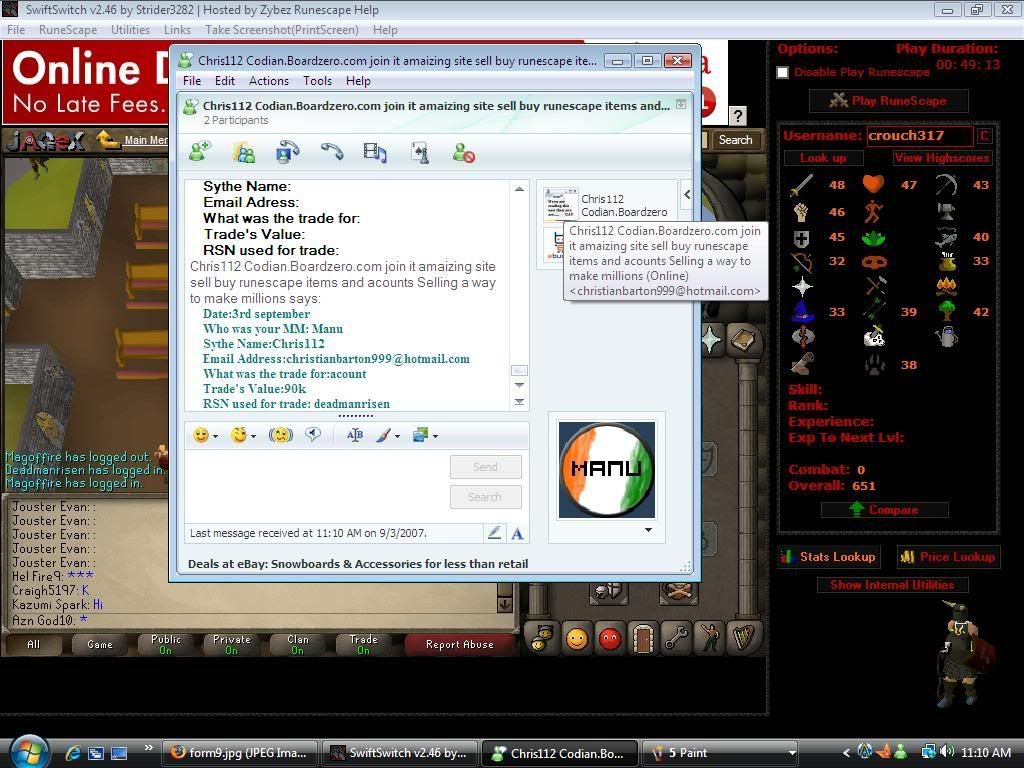Expand the wink dropdown arrow

(253, 436)
